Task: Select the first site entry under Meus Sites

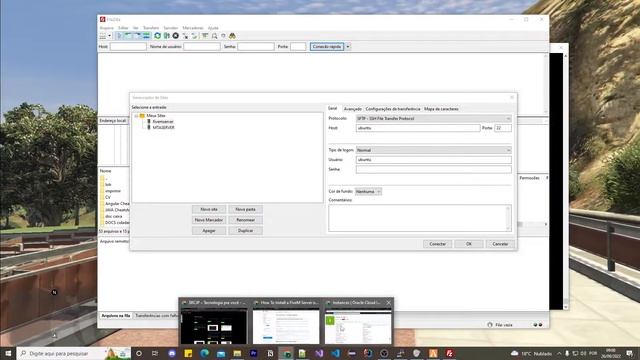Action: 163,122
